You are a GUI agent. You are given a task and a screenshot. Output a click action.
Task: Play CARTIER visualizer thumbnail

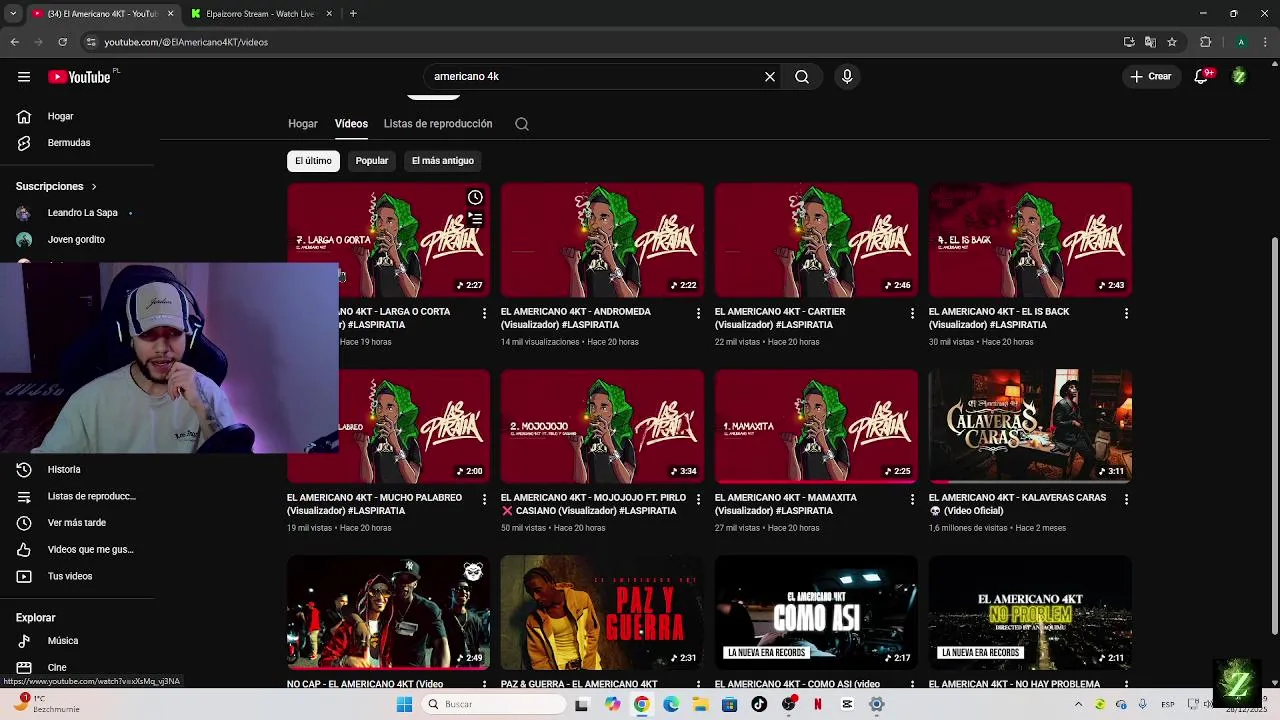click(x=816, y=240)
